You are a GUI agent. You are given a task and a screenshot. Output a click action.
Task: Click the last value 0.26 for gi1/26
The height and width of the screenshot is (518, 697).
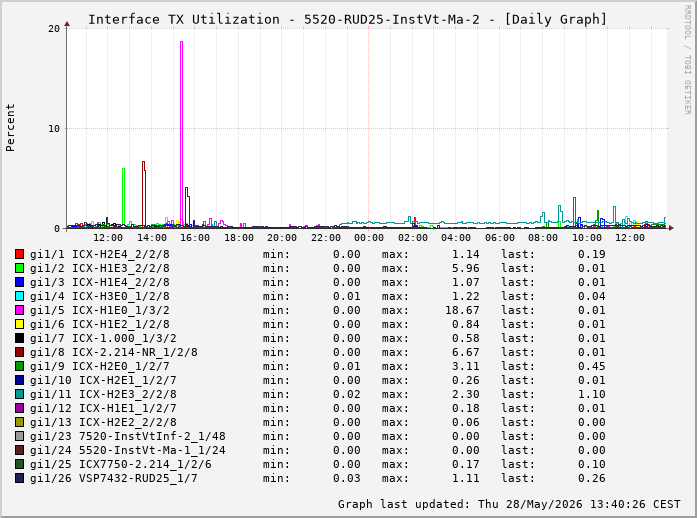click(x=592, y=478)
